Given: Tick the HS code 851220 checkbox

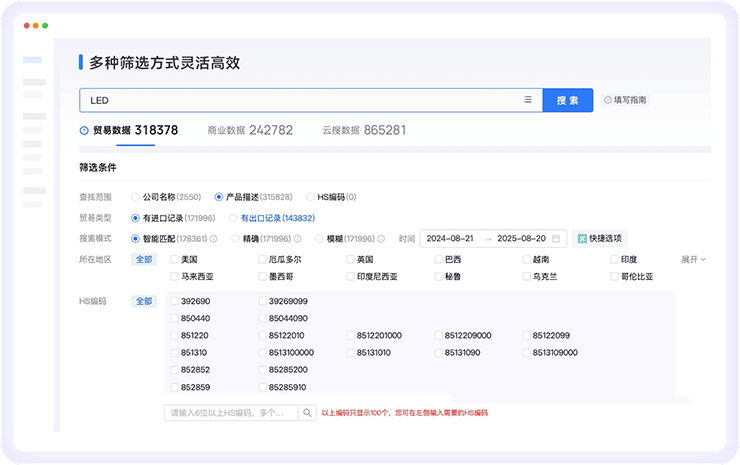Looking at the screenshot, I should (x=175, y=336).
